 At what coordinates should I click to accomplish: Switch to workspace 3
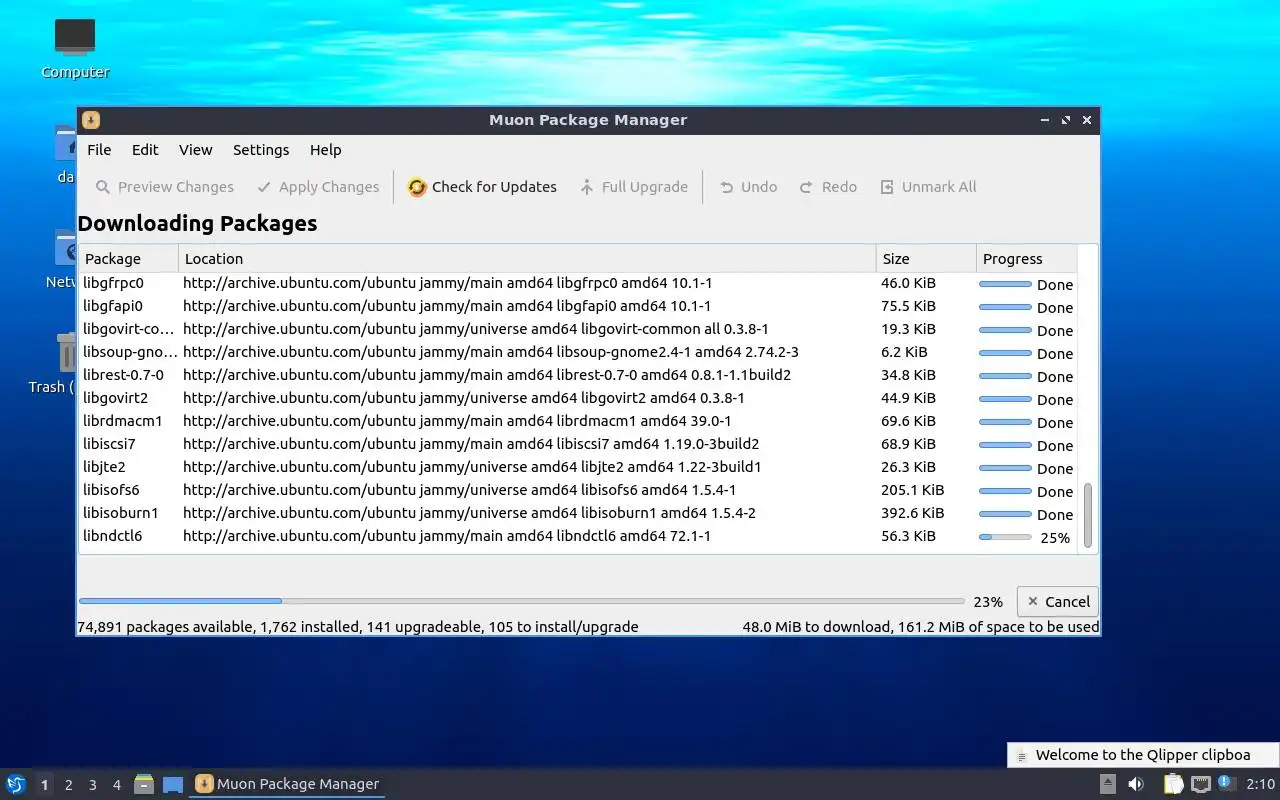click(x=92, y=785)
